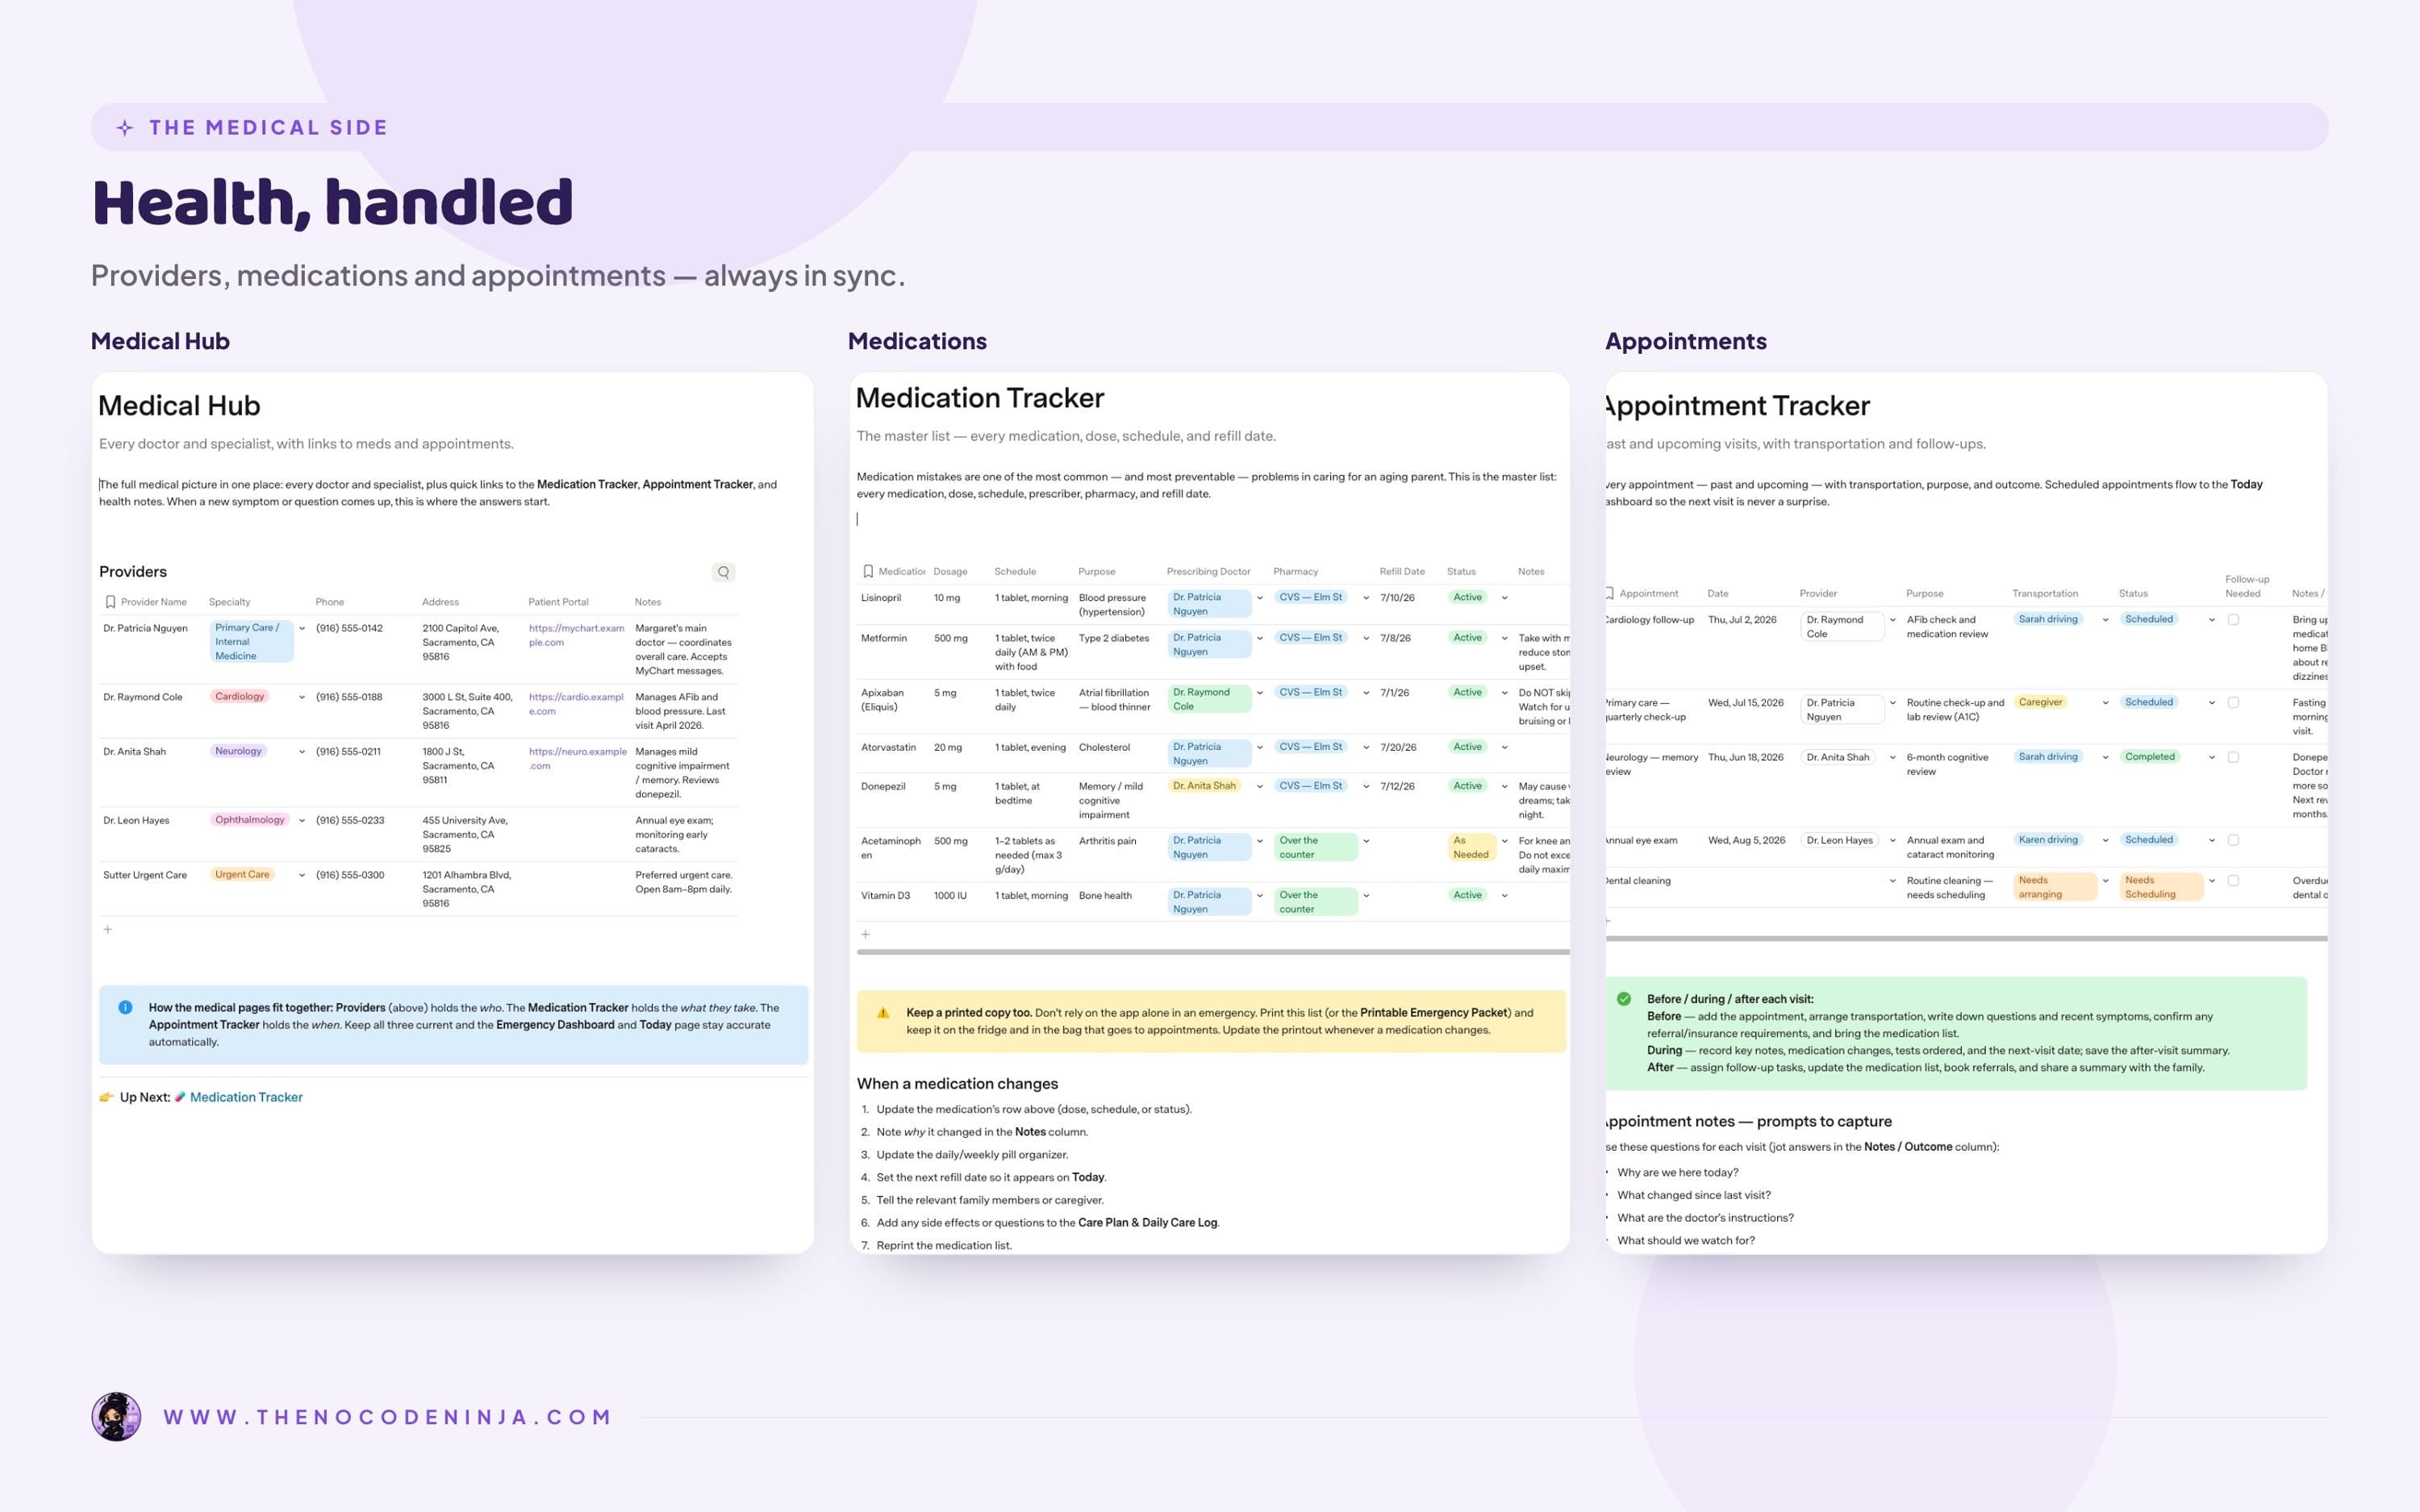2420x1512 pixels.
Task: Click the green checkmark icon in visit callout
Action: (x=1624, y=998)
